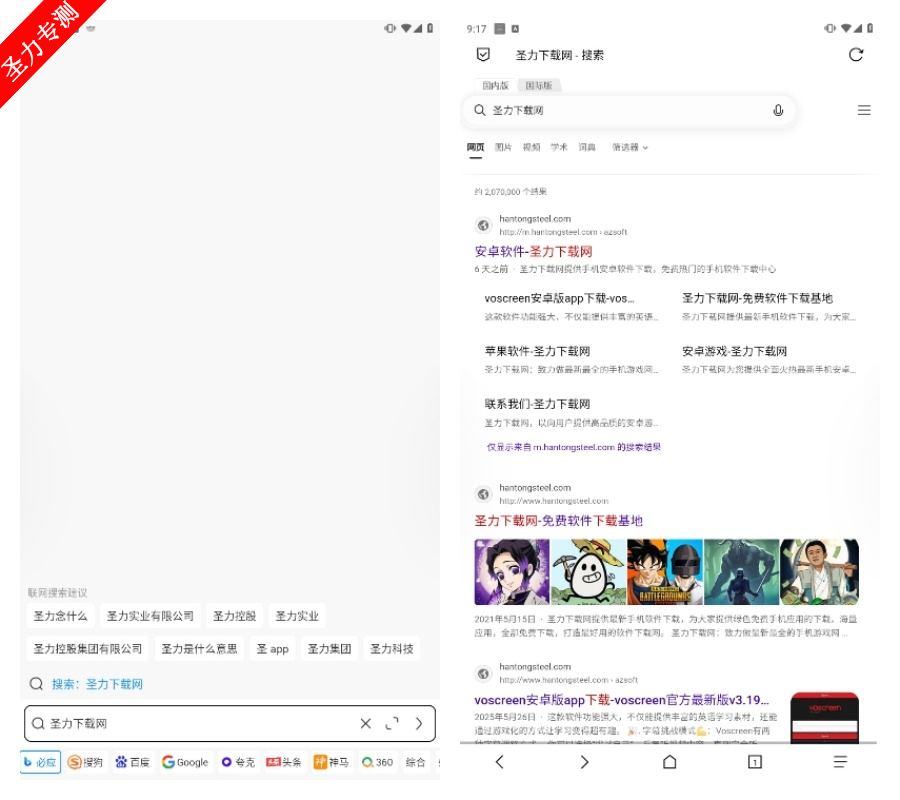This screenshot has height=800, width=900.
Task: Open result voscreen安卓版app下载 官方最新版v3.19
Action: pyautogui.click(x=622, y=700)
